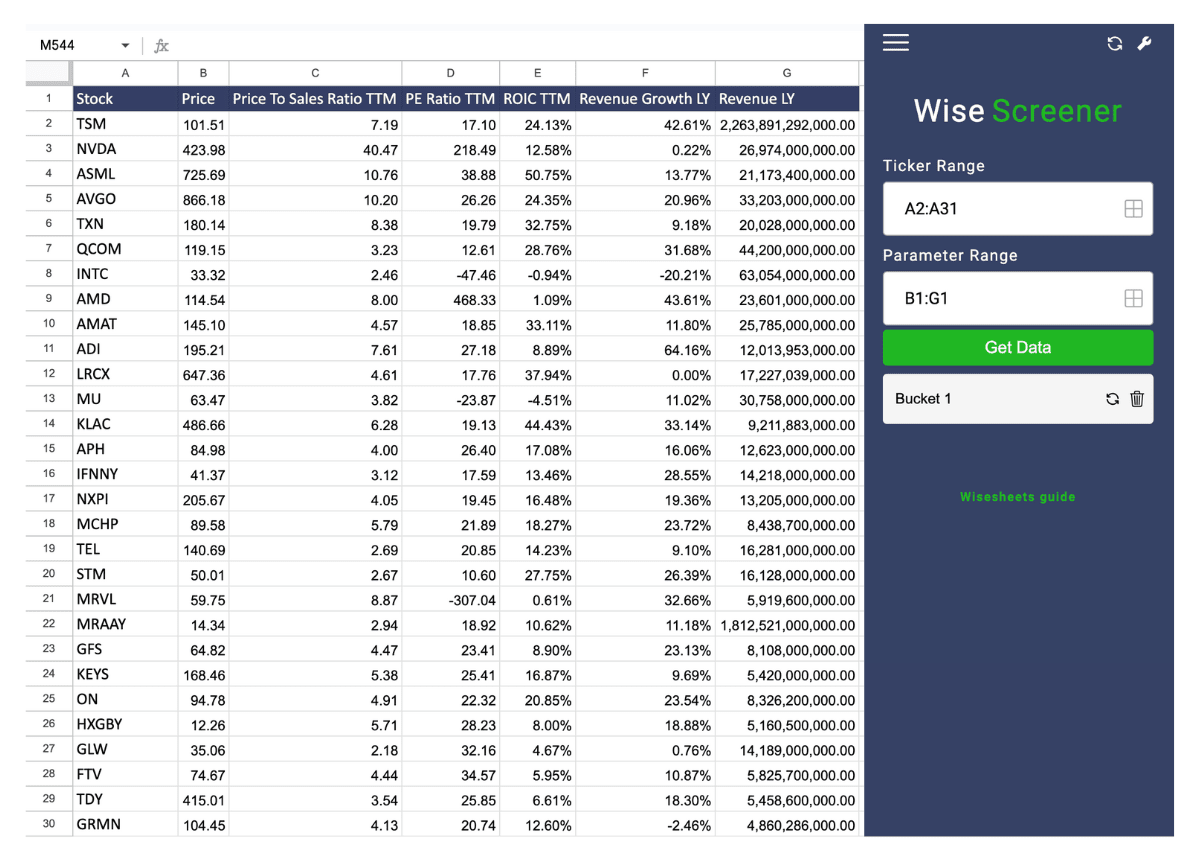Viewport: 1200px width, 860px height.
Task: Click the fx formula icon
Action: [160, 45]
